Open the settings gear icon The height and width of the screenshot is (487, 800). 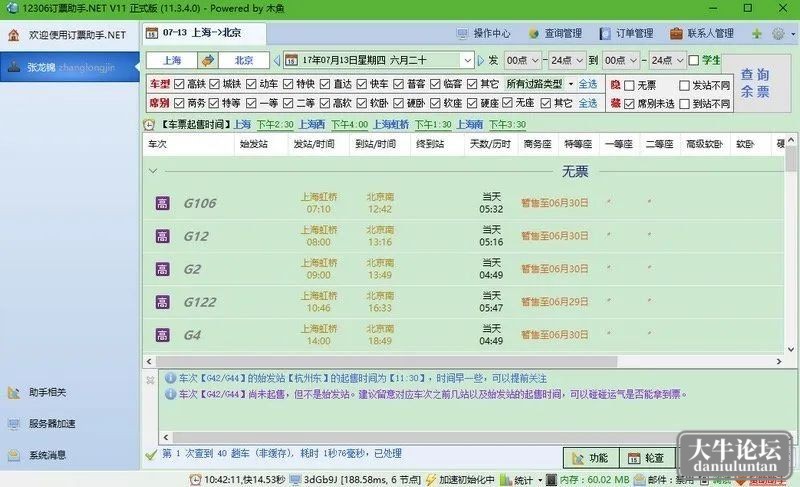click(778, 34)
